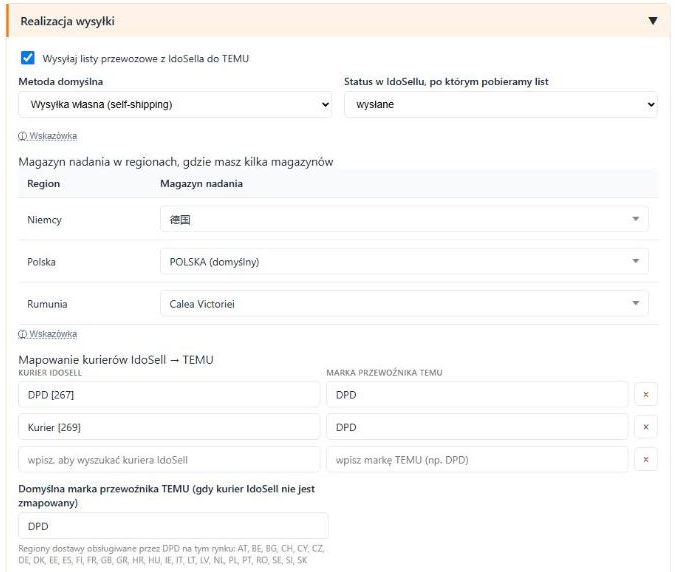Click the DPD [267] IdoSell courier field

click(x=169, y=395)
